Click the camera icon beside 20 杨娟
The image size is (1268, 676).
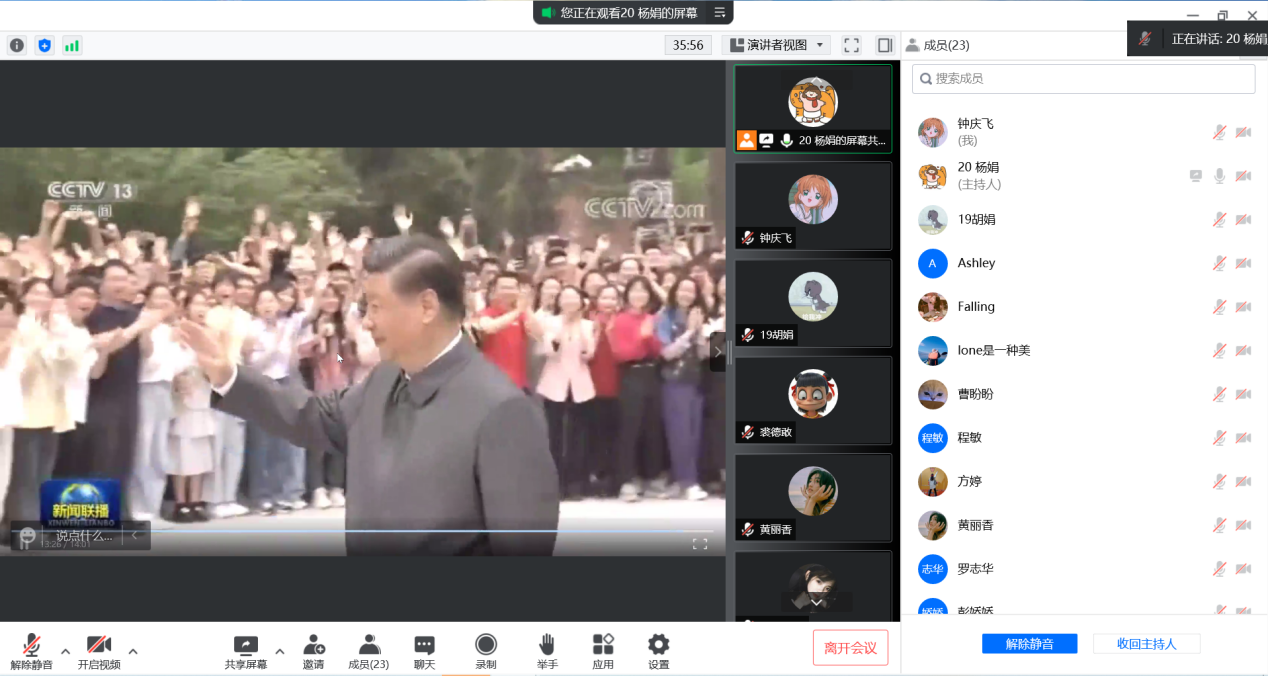(x=1243, y=176)
